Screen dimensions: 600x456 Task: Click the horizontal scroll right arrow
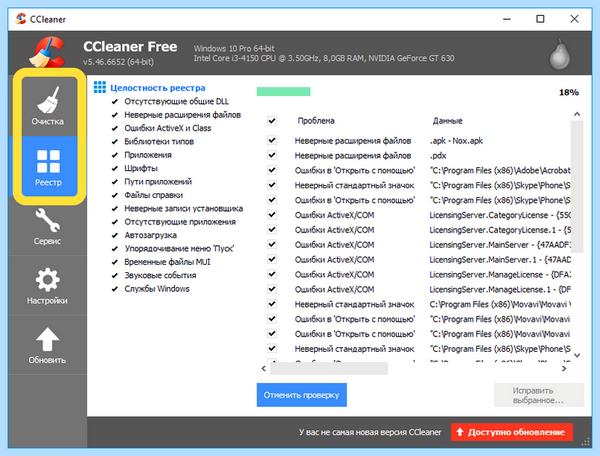[x=564, y=368]
